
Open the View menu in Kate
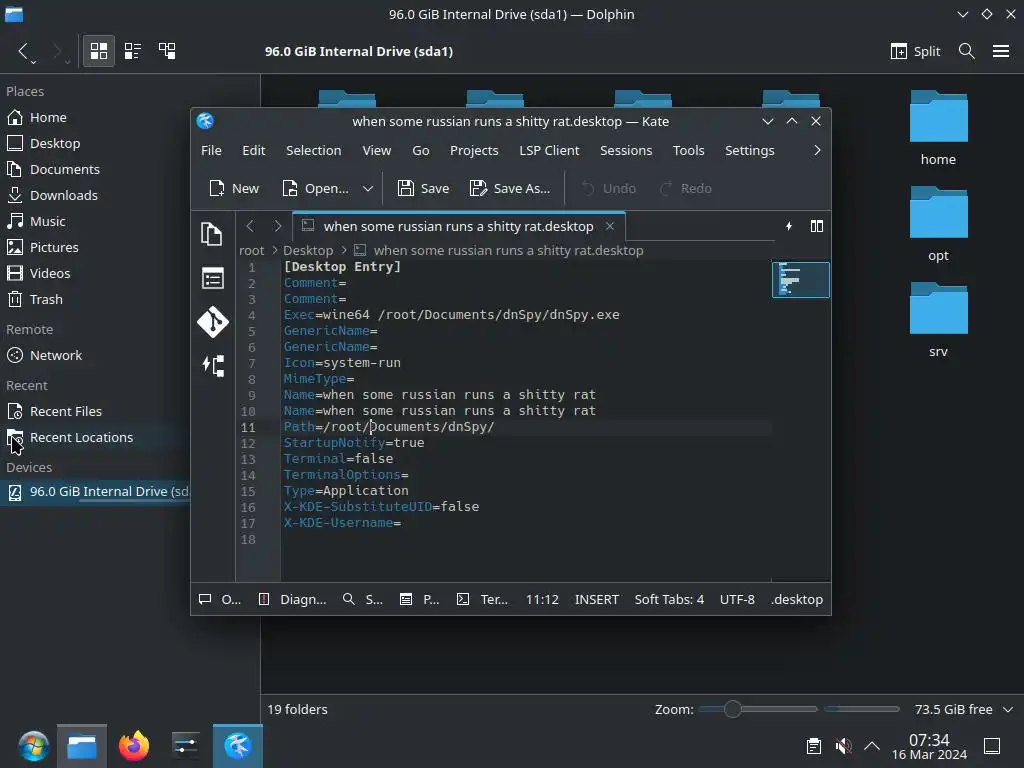click(377, 150)
